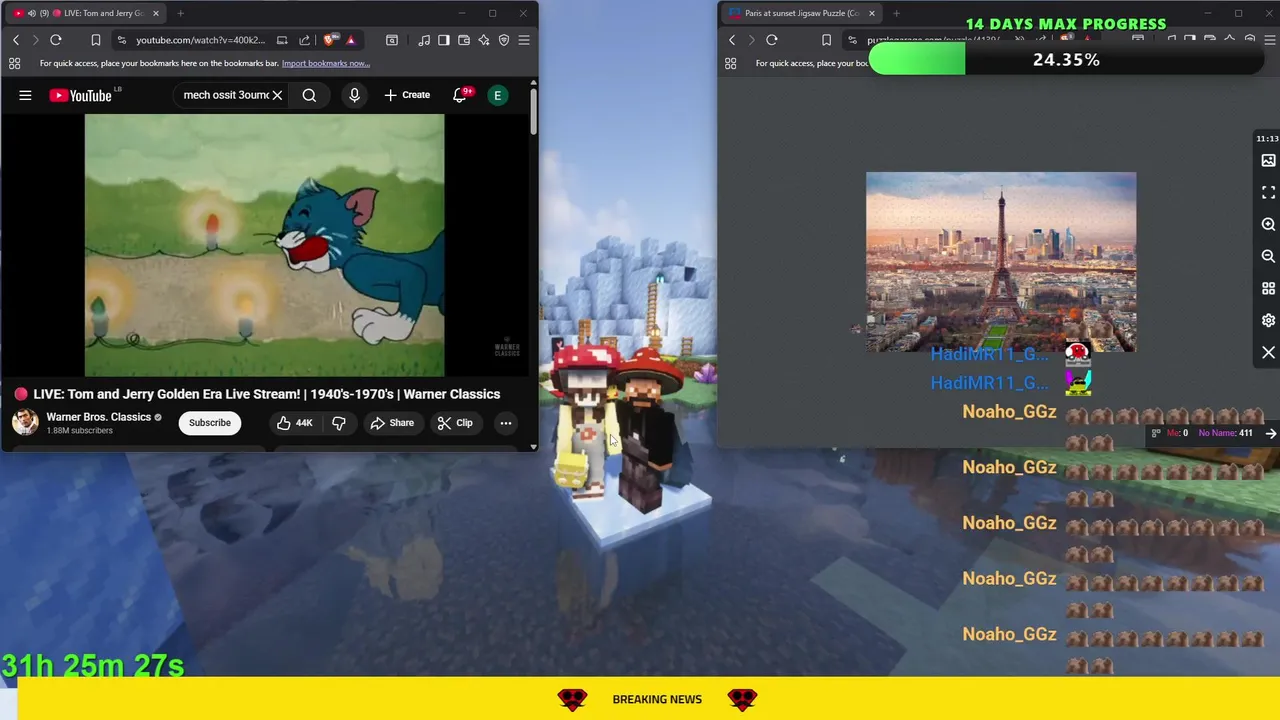Open the apps grid icon on YouTube bookmarks bar
This screenshot has height=720, width=1280.
(15, 63)
